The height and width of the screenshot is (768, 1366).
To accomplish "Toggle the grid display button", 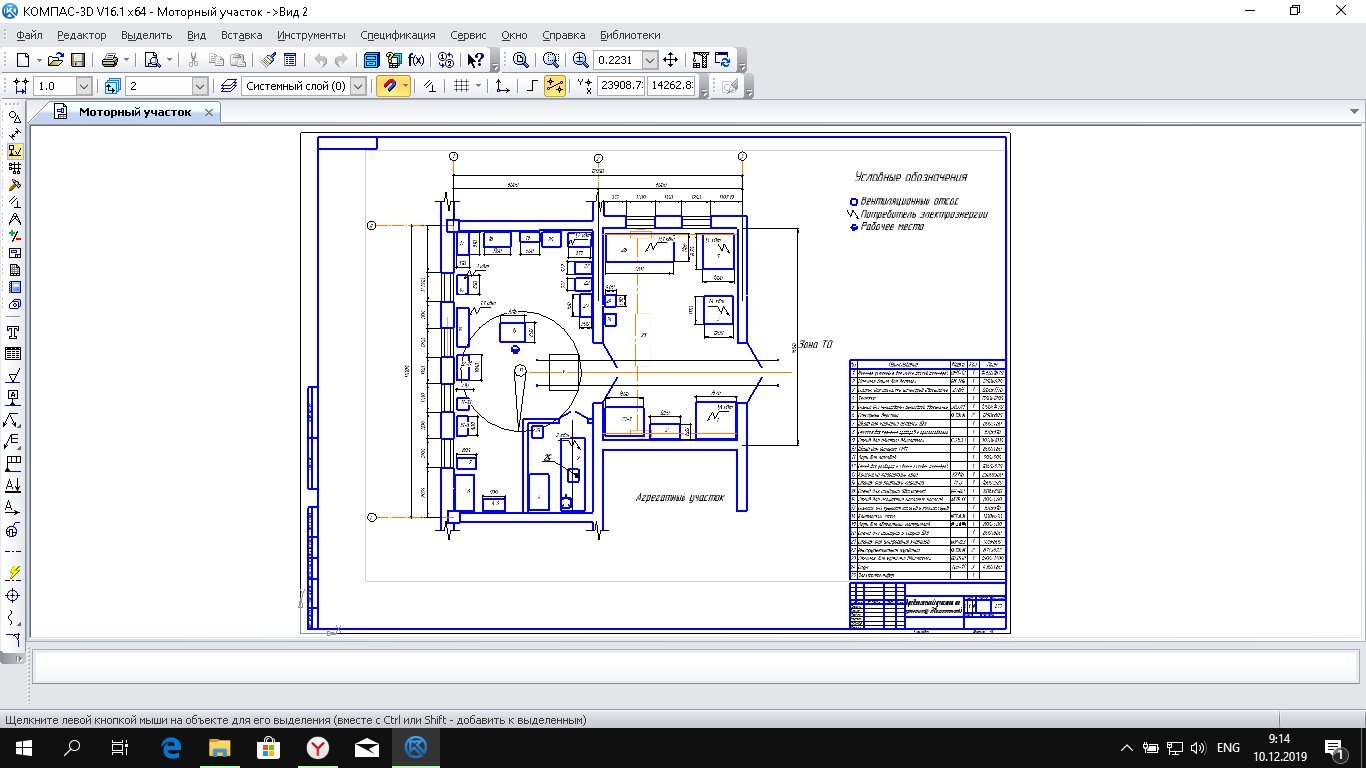I will click(x=461, y=86).
